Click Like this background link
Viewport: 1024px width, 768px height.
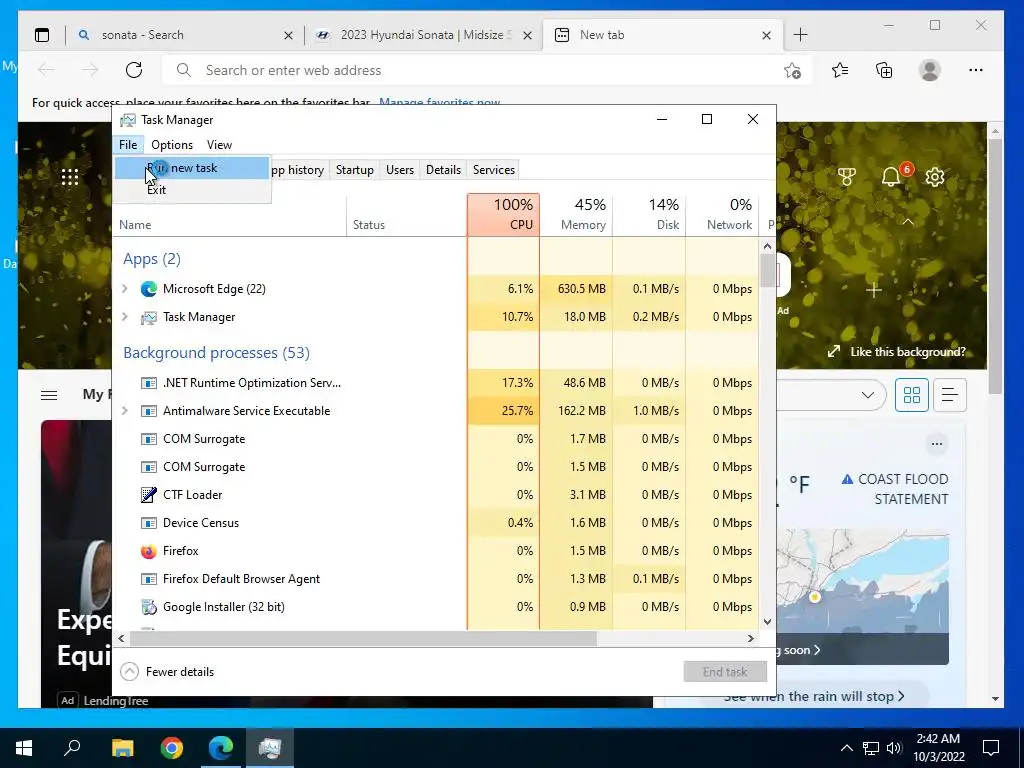click(897, 352)
